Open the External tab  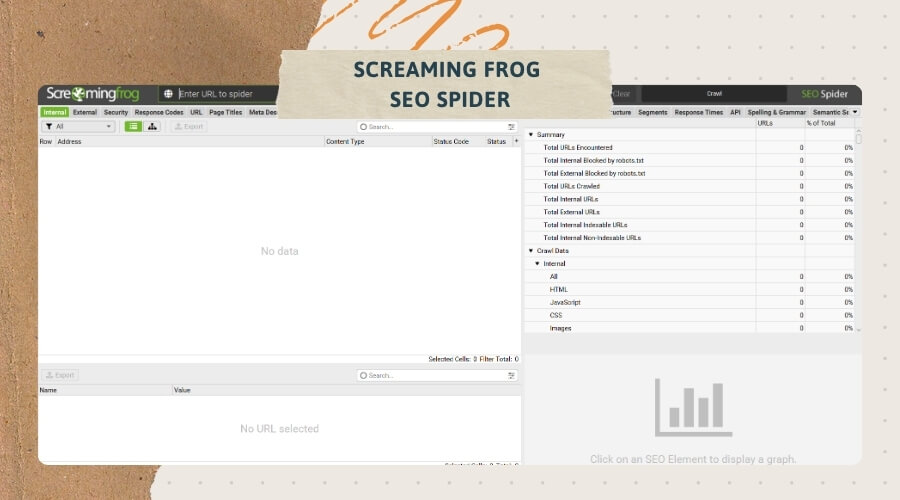pos(85,113)
